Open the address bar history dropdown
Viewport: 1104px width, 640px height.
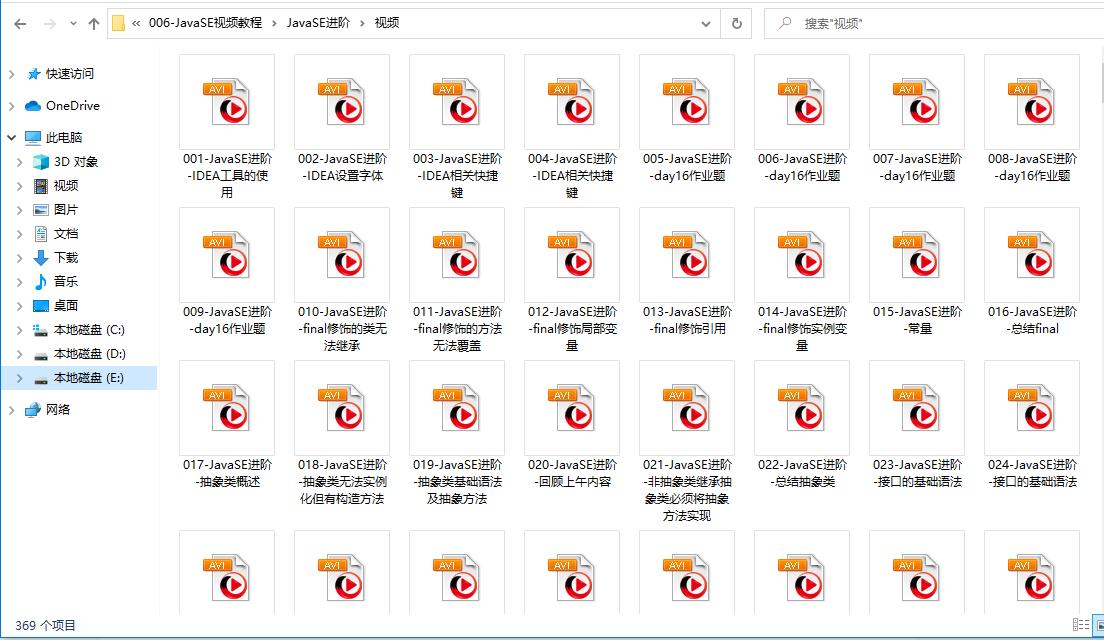705,24
